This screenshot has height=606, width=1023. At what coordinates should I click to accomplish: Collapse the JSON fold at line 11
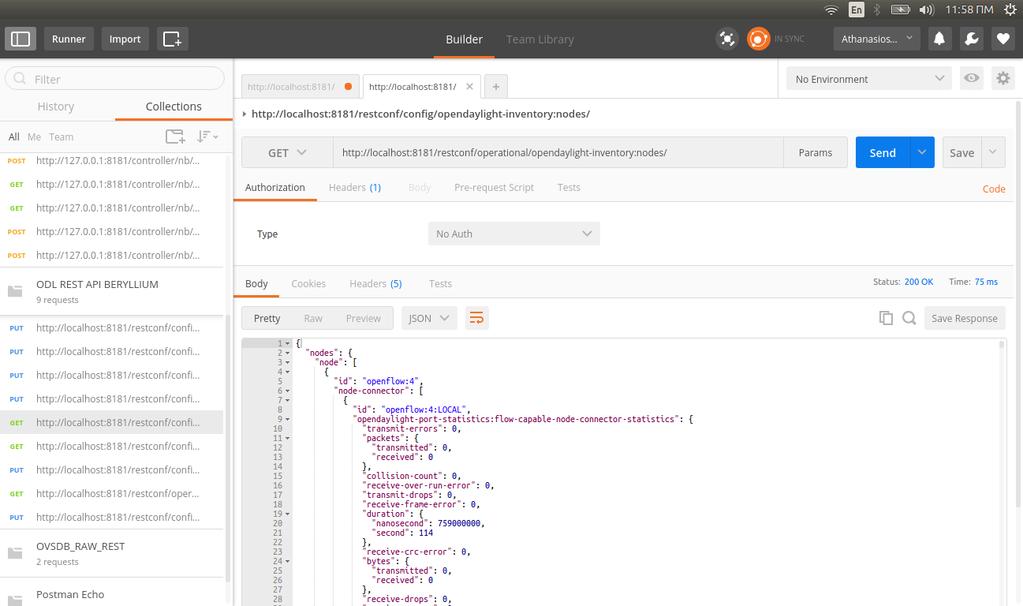[x=287, y=438]
